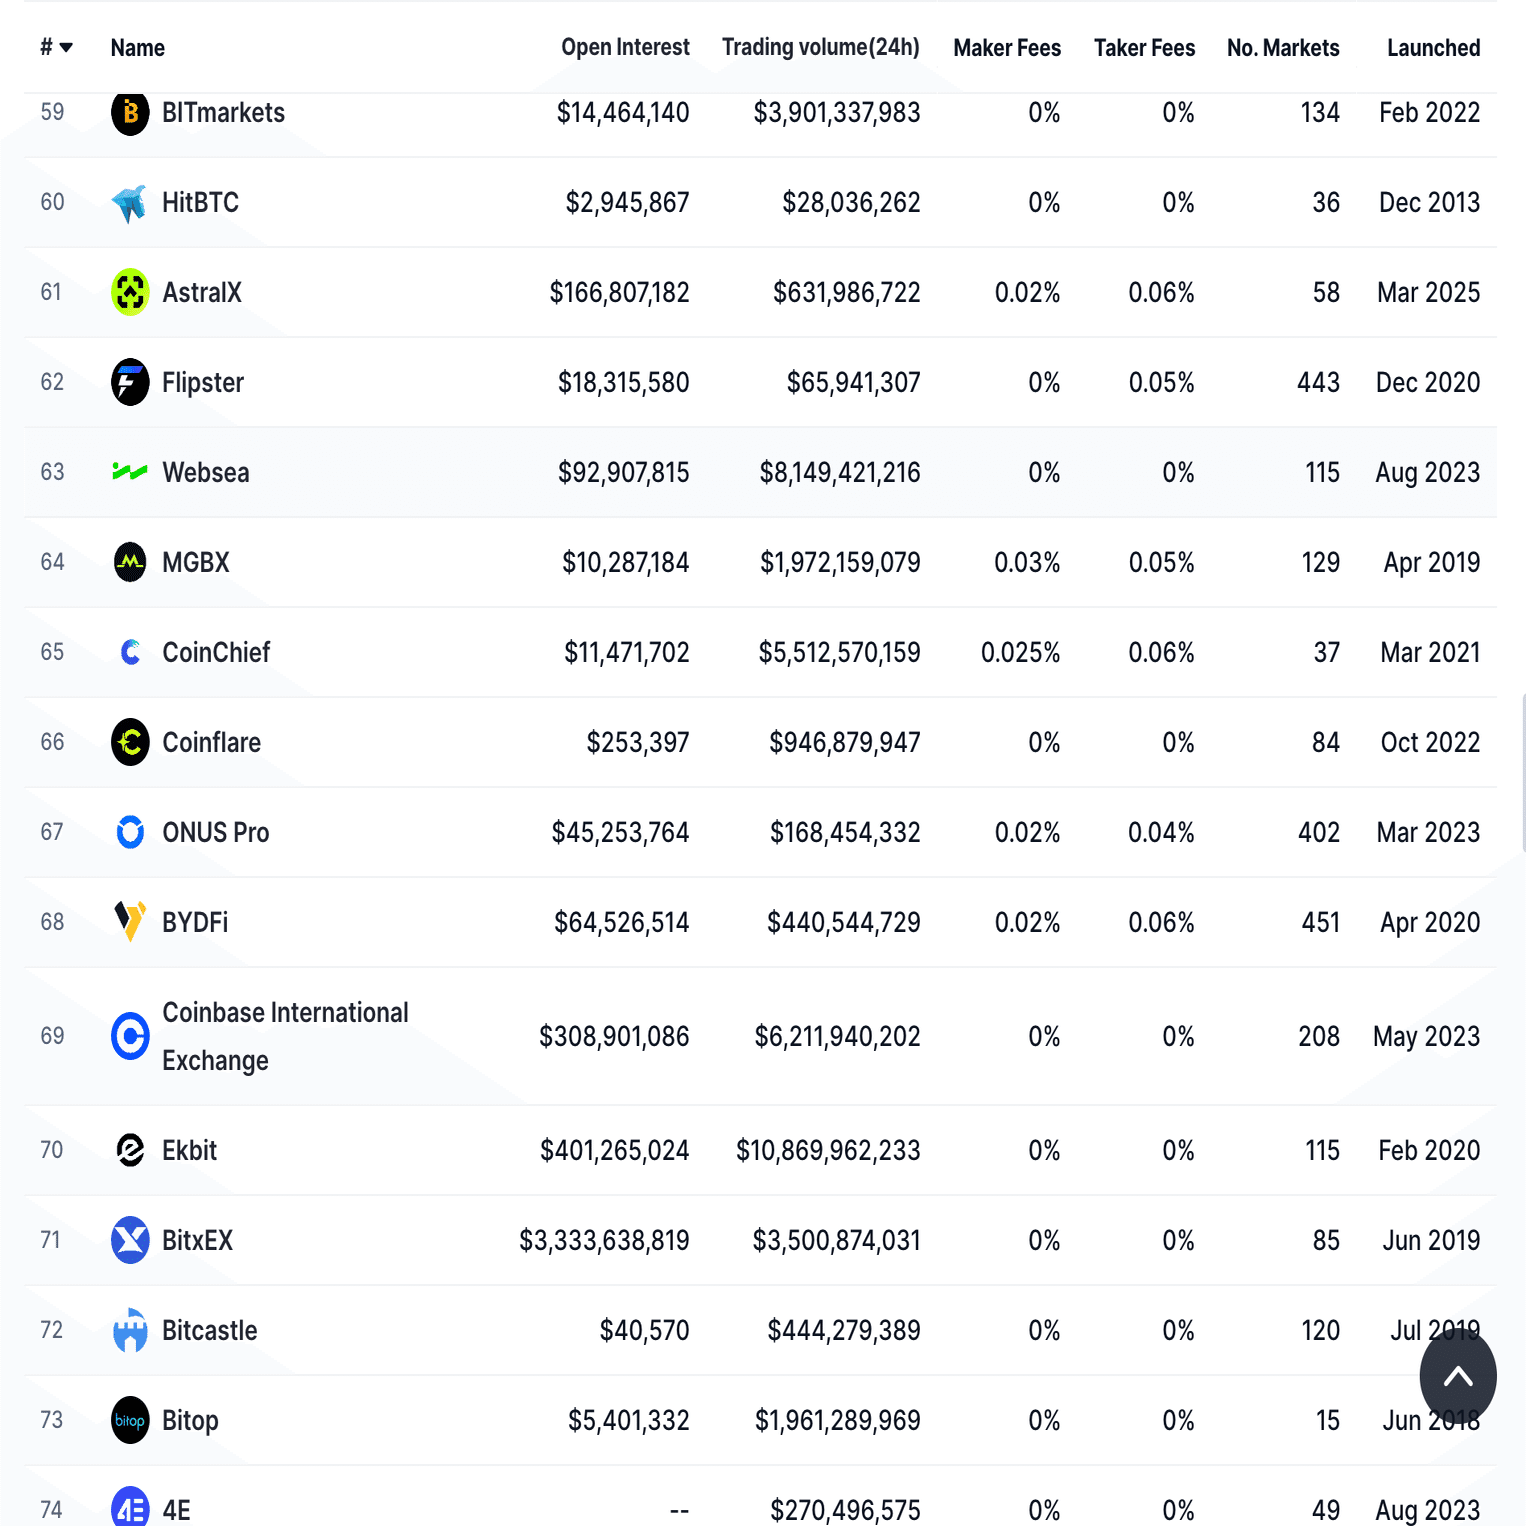This screenshot has width=1526, height=1526.
Task: Click the BYDFi logo icon
Action: [130, 921]
